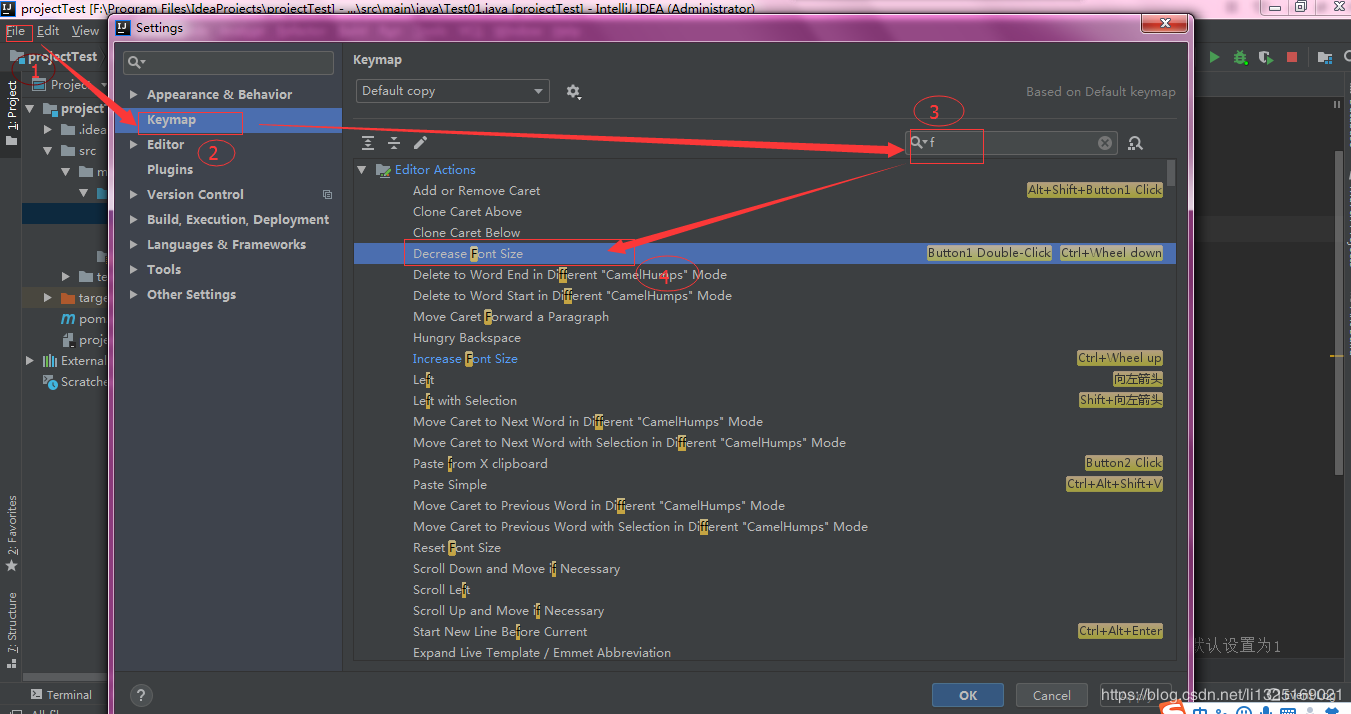Click the Scratches icon in project tree
This screenshot has height=714, width=1351.
click(50, 381)
